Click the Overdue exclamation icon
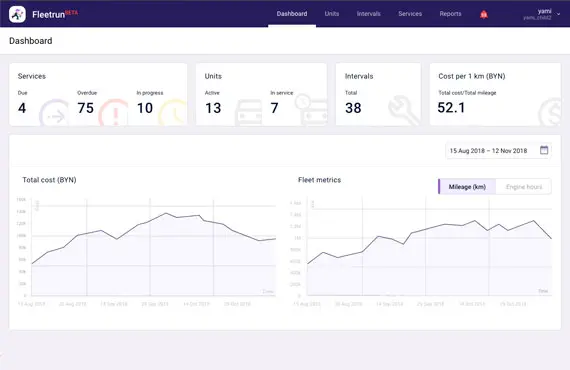This screenshot has width=570, height=370. pos(113,113)
